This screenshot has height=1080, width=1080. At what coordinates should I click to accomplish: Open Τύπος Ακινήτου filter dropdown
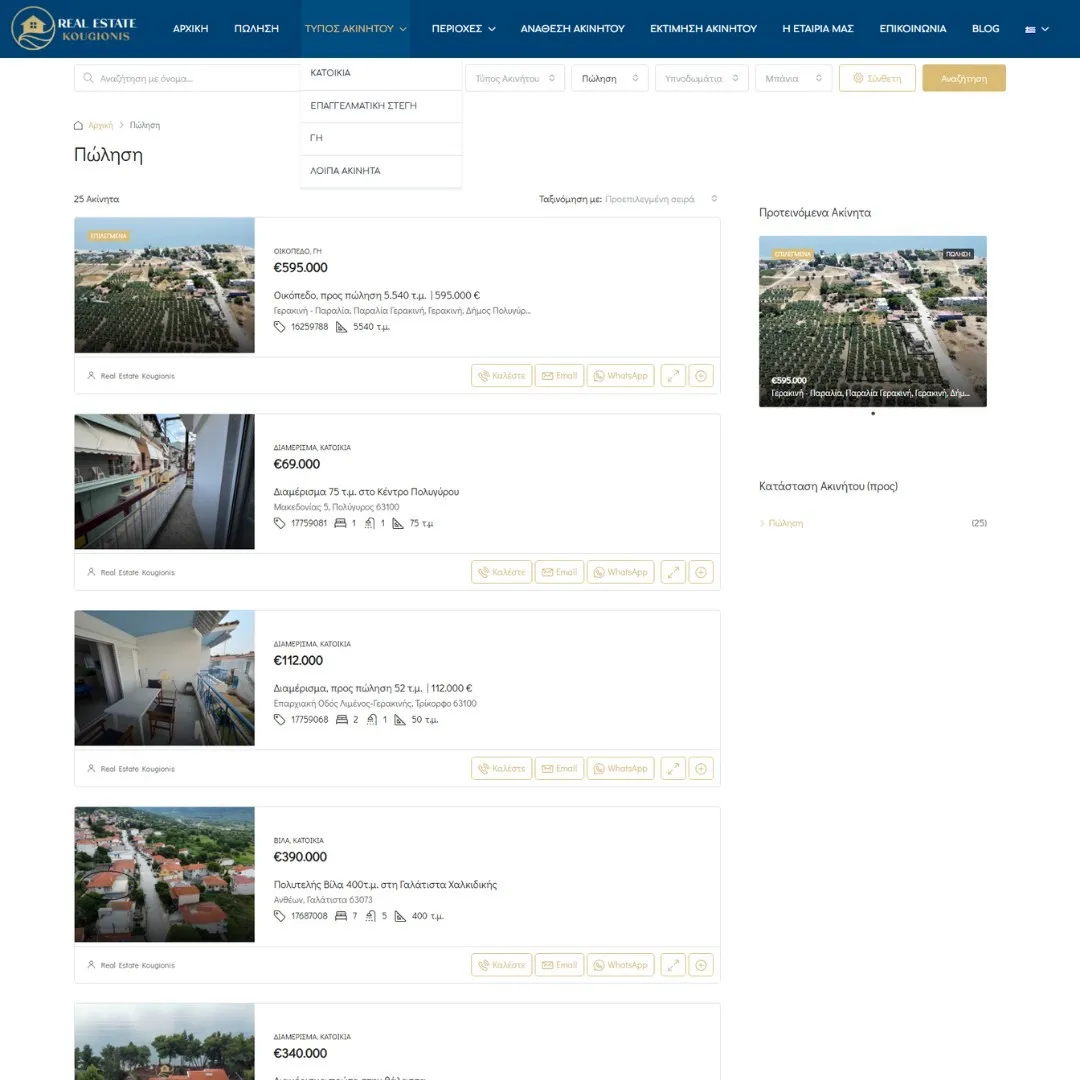515,79
